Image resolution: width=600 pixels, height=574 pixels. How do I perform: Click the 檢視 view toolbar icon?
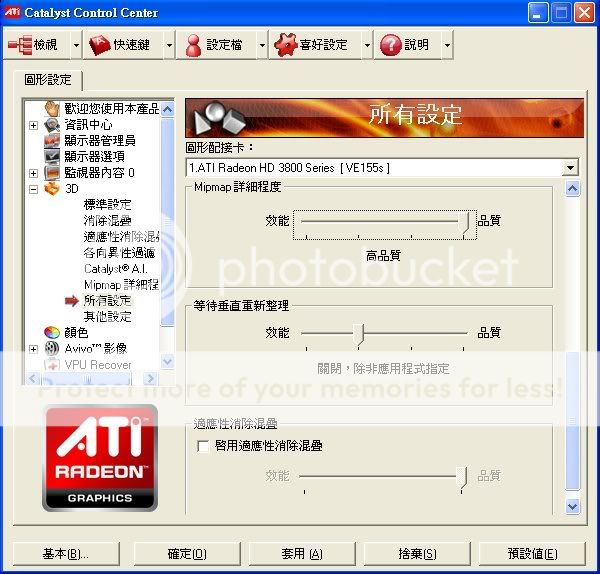tap(20, 45)
